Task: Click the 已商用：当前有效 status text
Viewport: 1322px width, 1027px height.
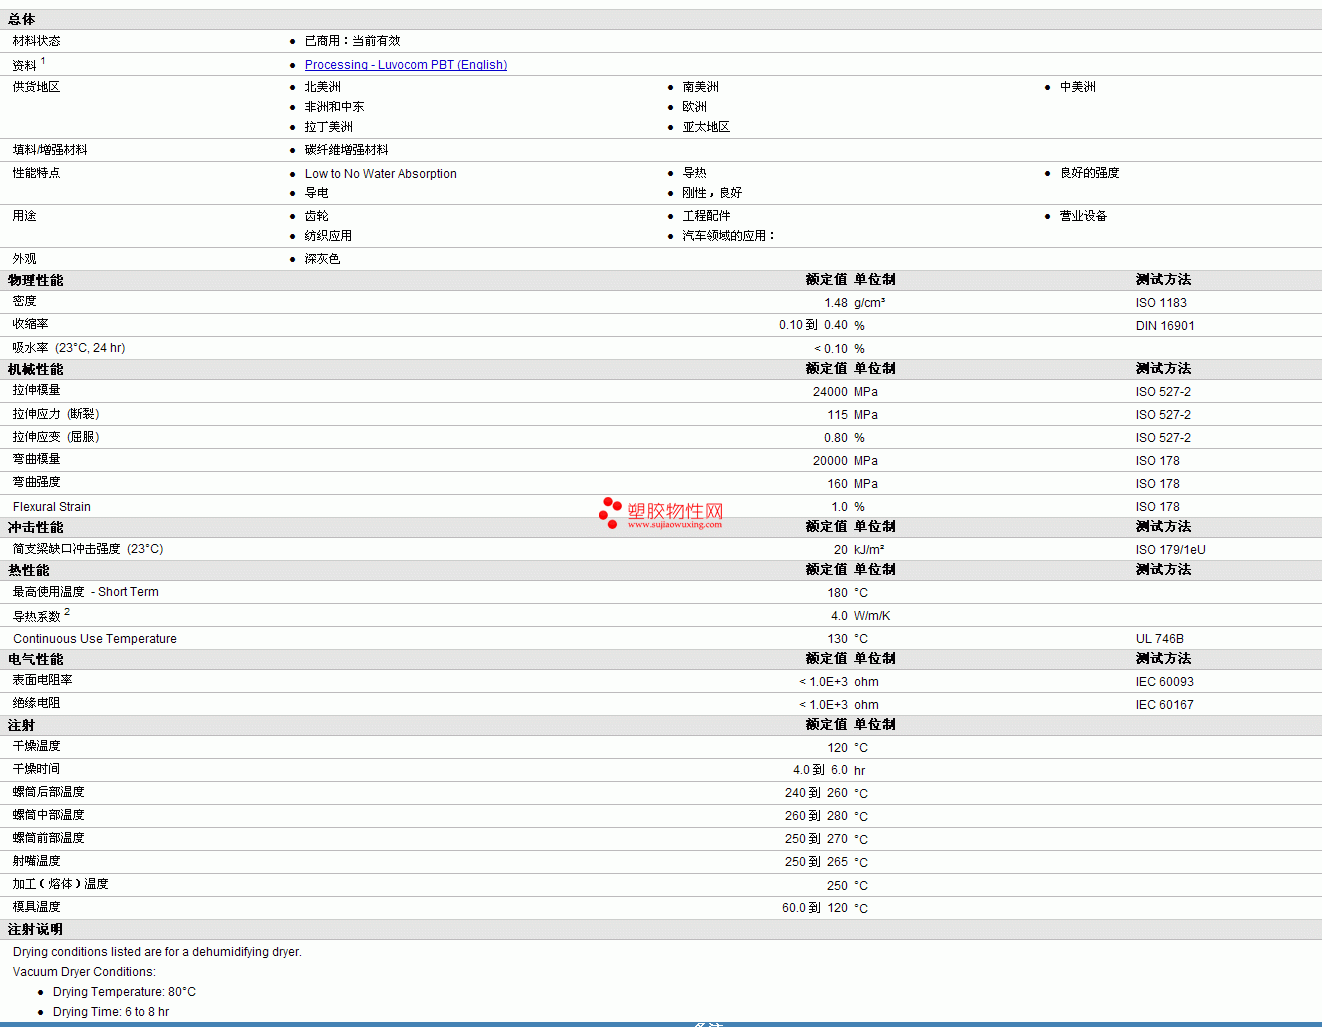Action: [352, 41]
